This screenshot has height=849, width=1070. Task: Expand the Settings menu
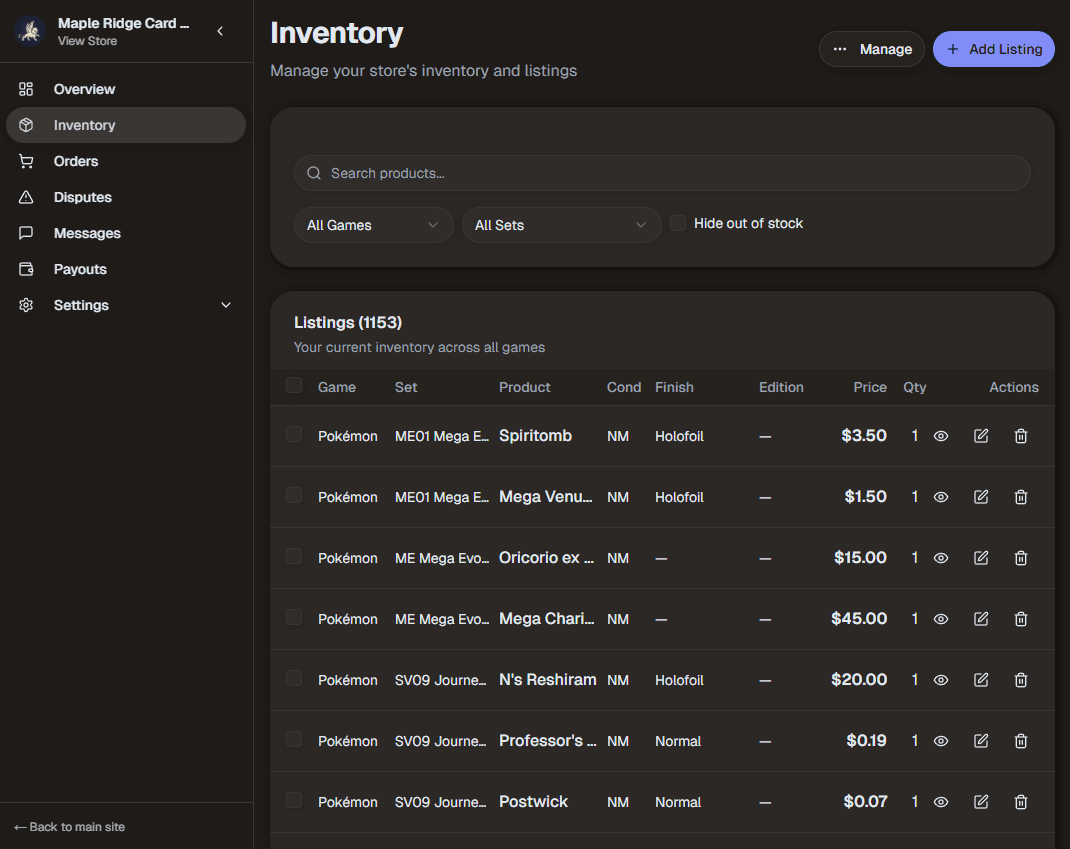pyautogui.click(x=81, y=305)
